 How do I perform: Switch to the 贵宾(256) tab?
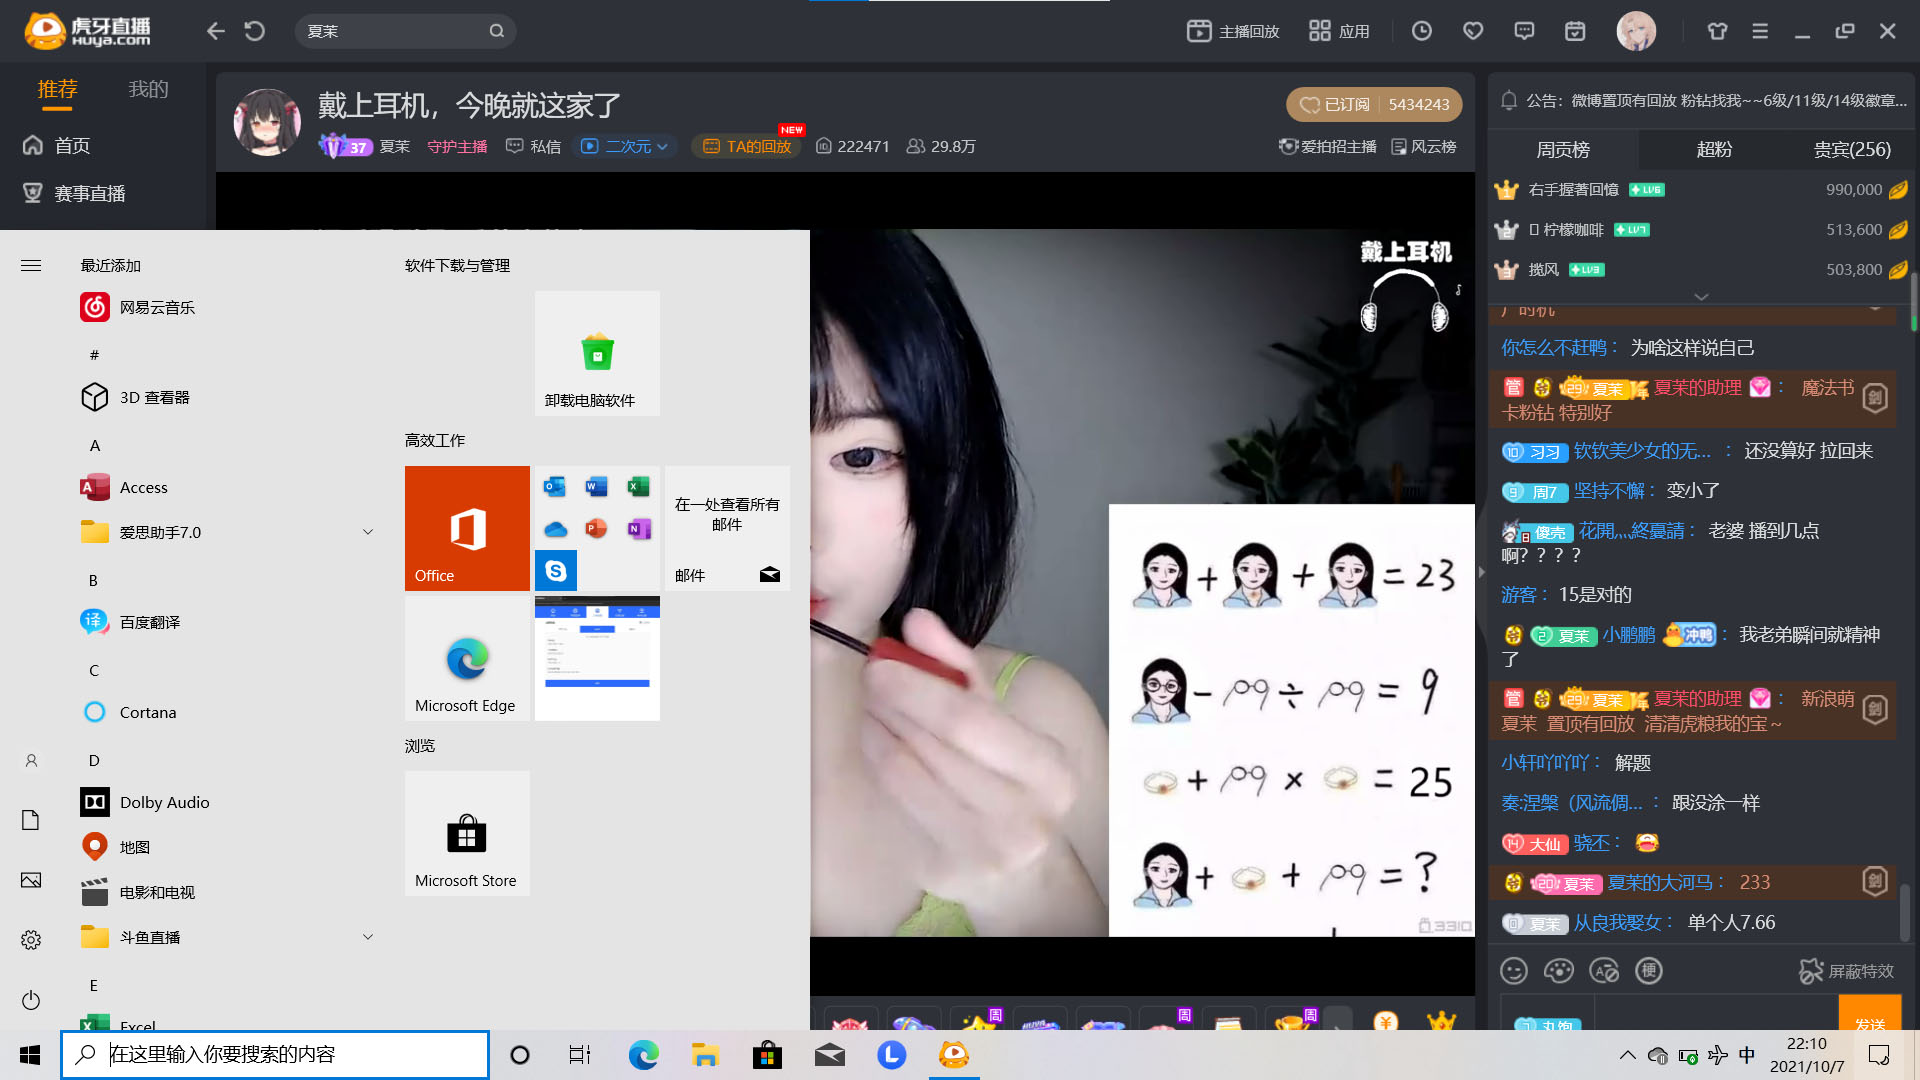tap(1852, 149)
